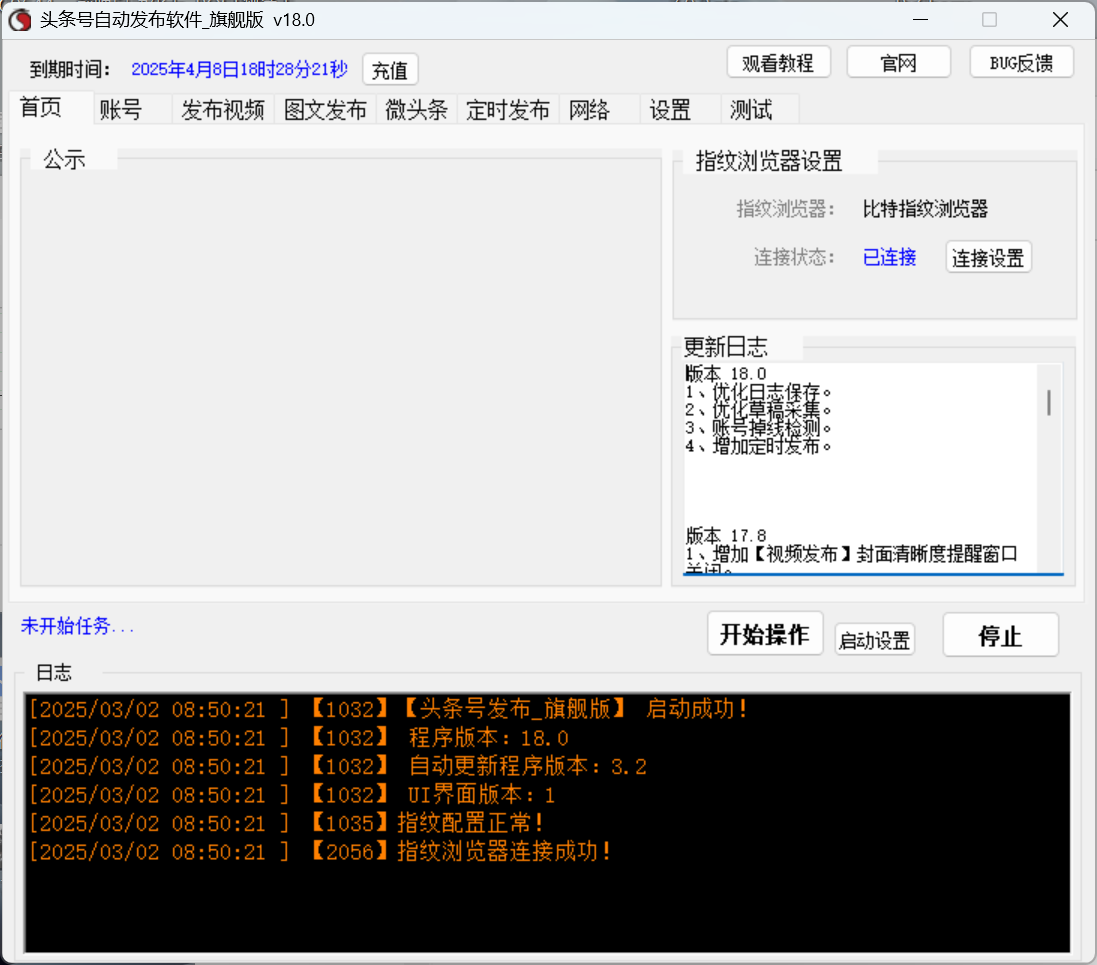The width and height of the screenshot is (1097, 965).
Task: Click the 已连接 status text
Action: tap(889, 258)
